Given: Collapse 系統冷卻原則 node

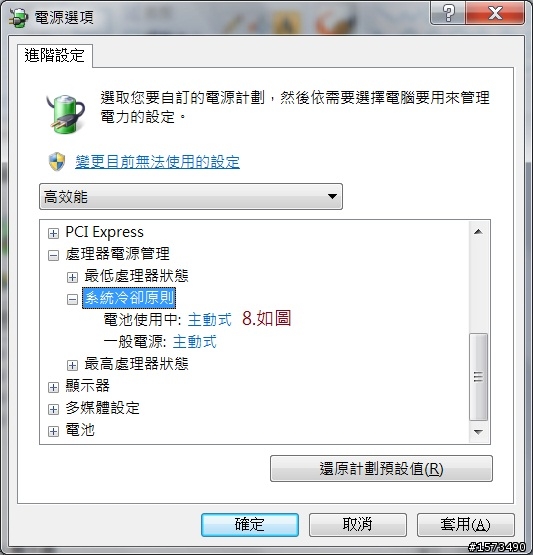Looking at the screenshot, I should coord(72,299).
